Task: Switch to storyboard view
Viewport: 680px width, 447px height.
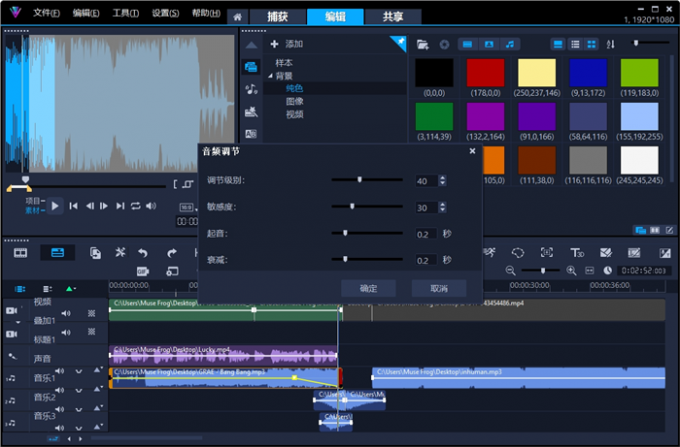Action: point(20,253)
